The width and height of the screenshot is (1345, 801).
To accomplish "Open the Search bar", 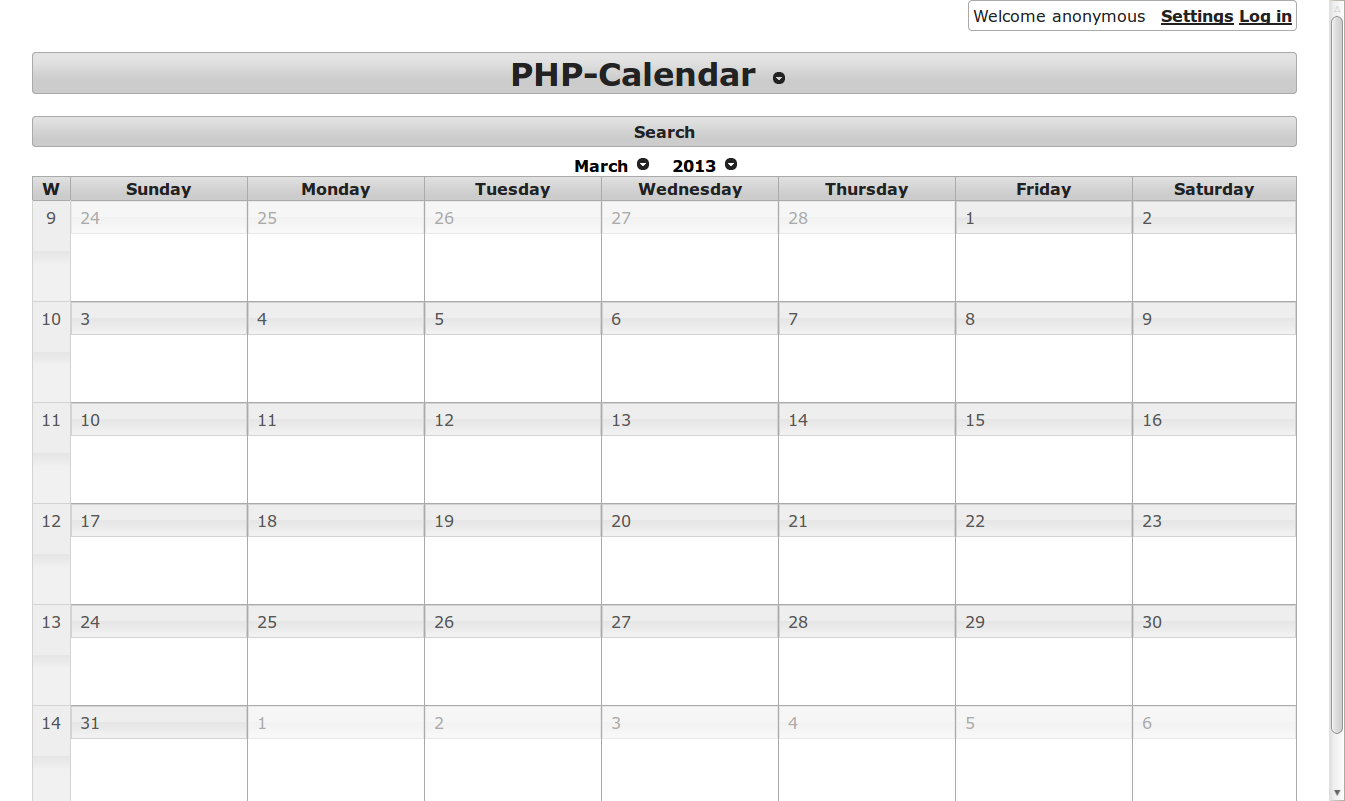I will pyautogui.click(x=663, y=131).
